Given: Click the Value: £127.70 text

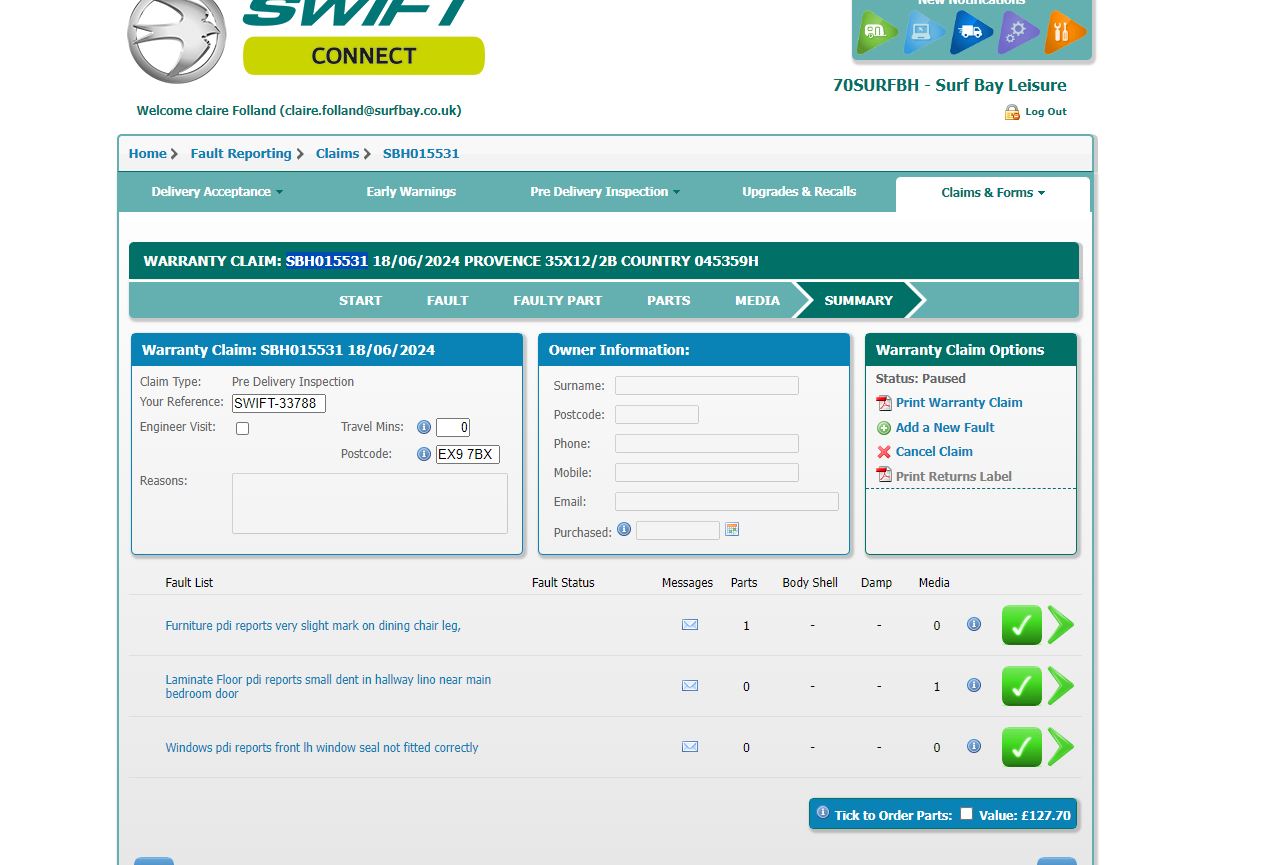Looking at the screenshot, I should coord(1025,815).
